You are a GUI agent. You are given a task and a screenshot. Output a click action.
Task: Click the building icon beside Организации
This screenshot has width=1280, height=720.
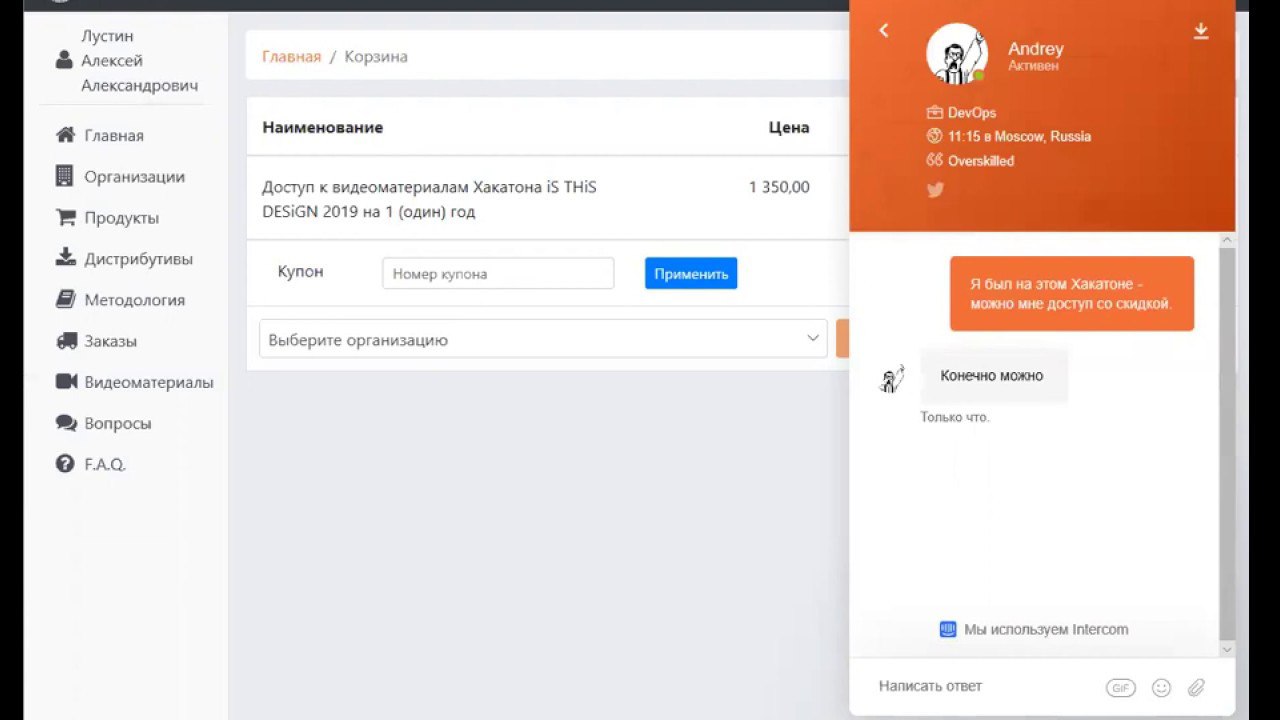coord(65,176)
